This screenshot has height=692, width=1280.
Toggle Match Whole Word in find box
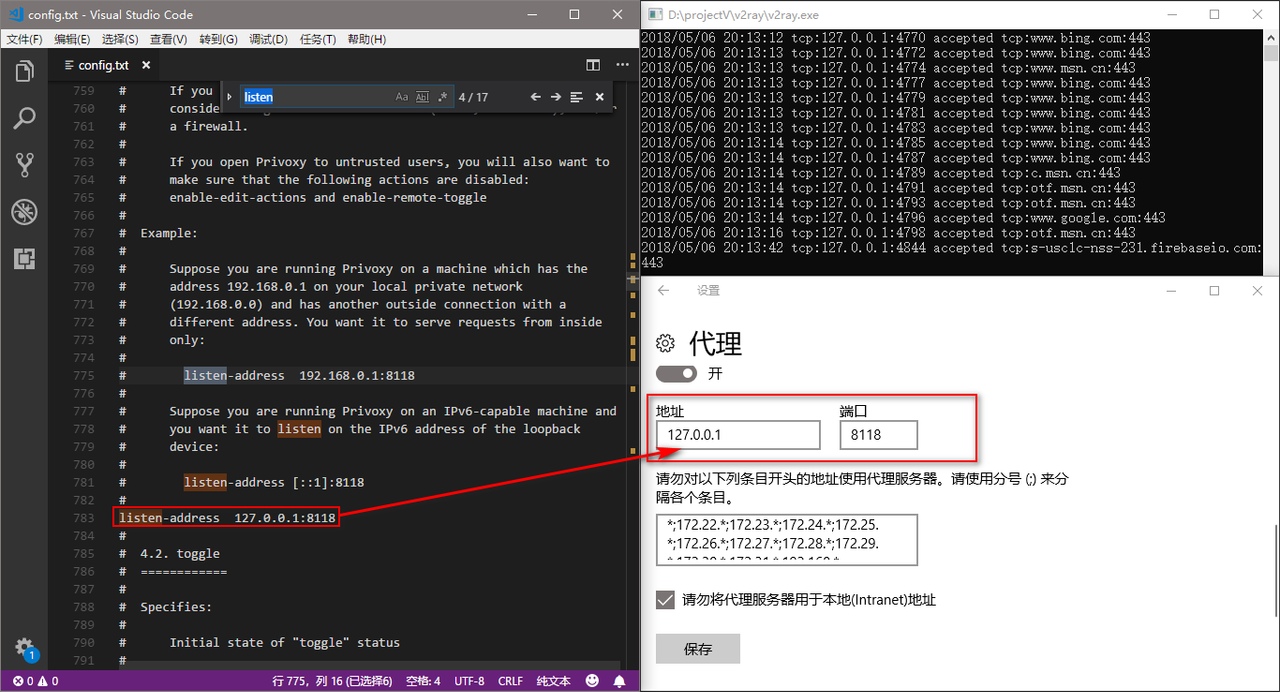(422, 97)
